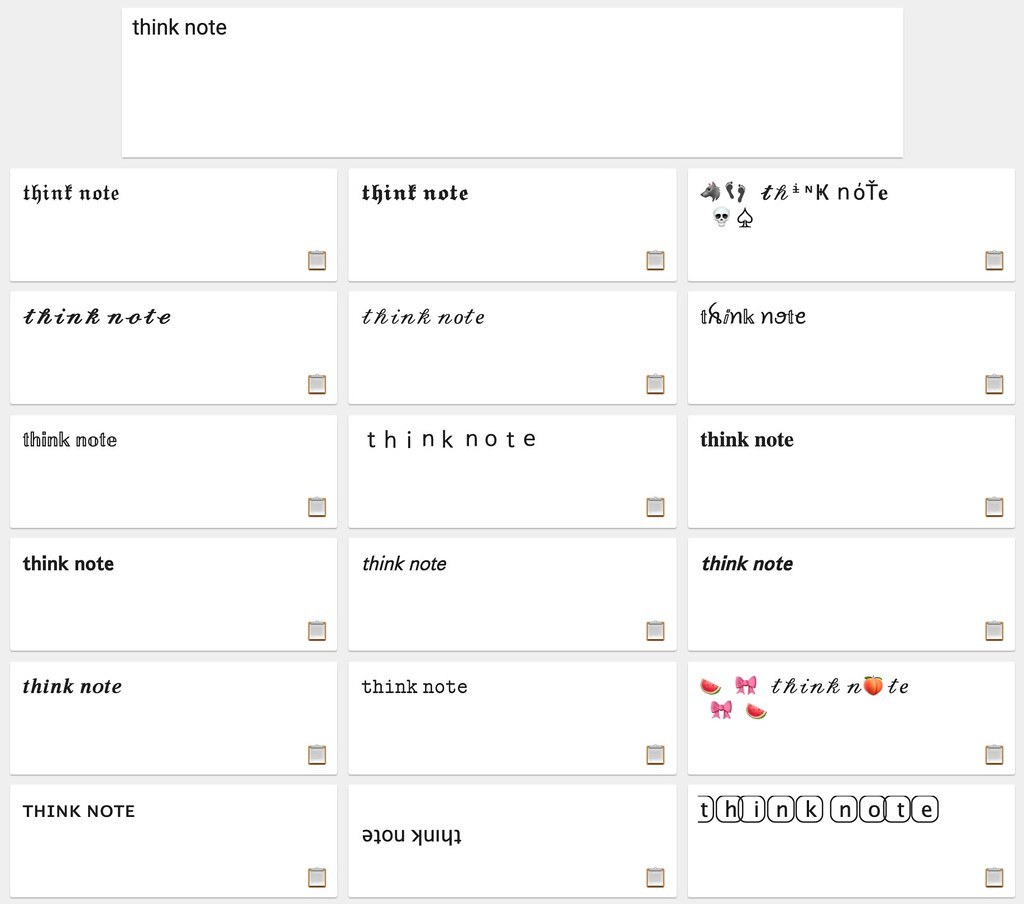Viewport: 1024px width, 904px height.
Task: Select the upside-down 'think note' text
Action: tap(412, 835)
